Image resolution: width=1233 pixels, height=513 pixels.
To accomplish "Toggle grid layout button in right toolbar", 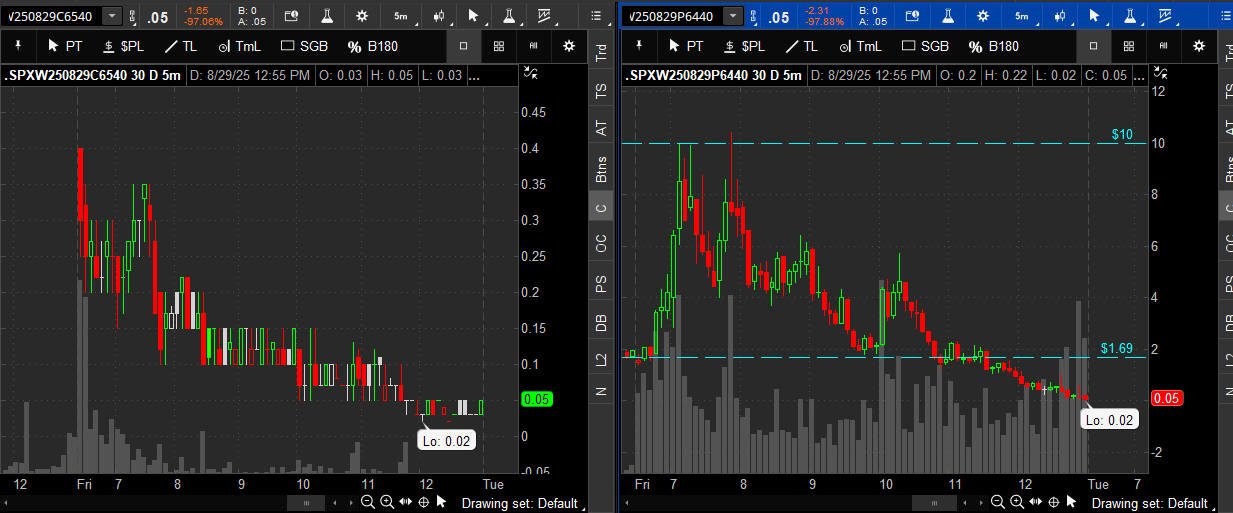I will (1128, 46).
